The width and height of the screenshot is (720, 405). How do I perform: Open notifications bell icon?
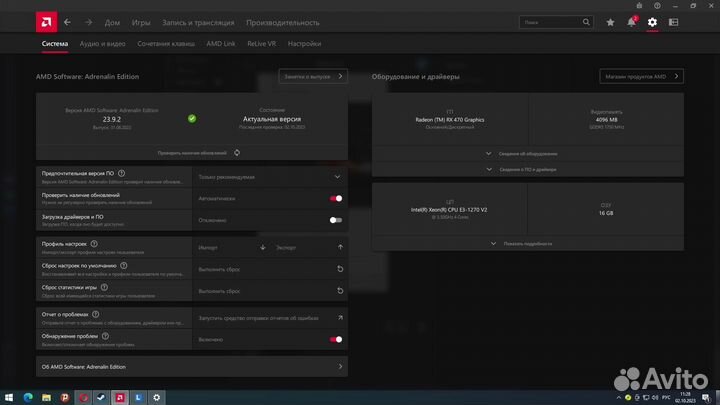point(632,22)
